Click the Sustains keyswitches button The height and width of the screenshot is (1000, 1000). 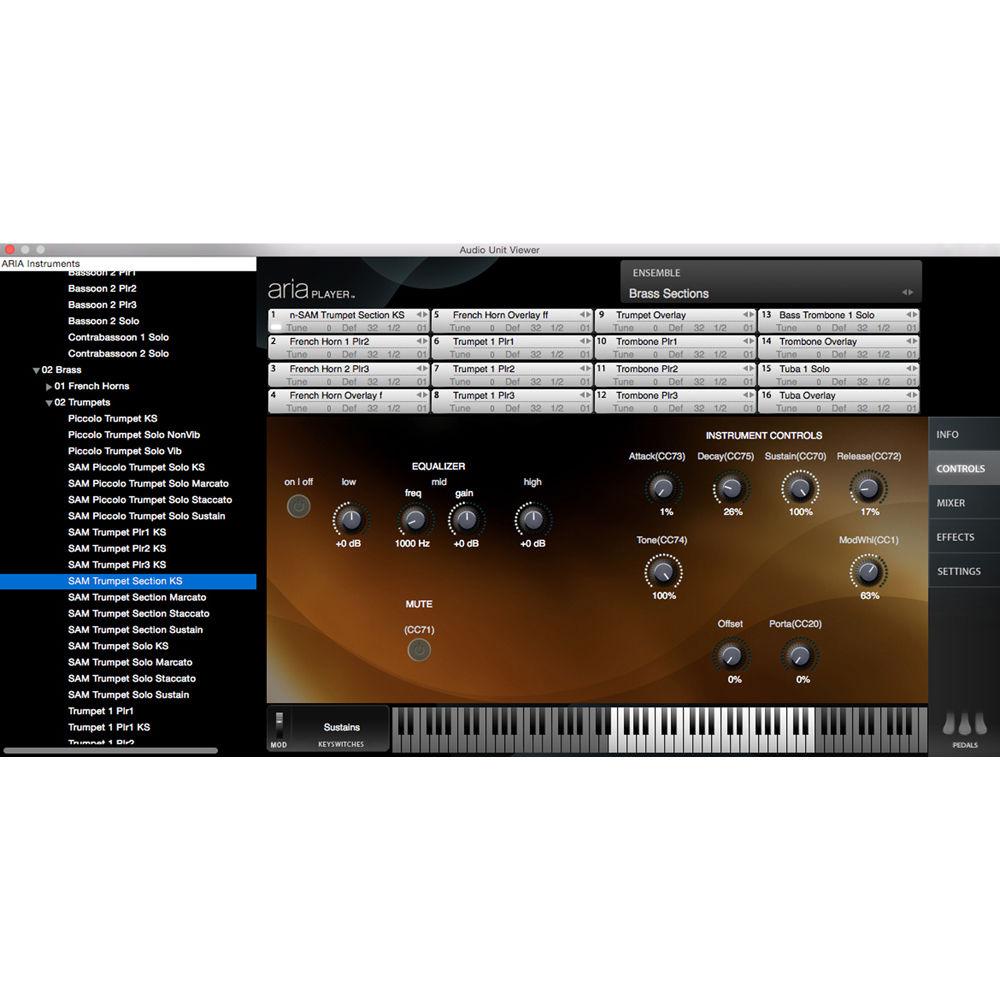coord(341,727)
